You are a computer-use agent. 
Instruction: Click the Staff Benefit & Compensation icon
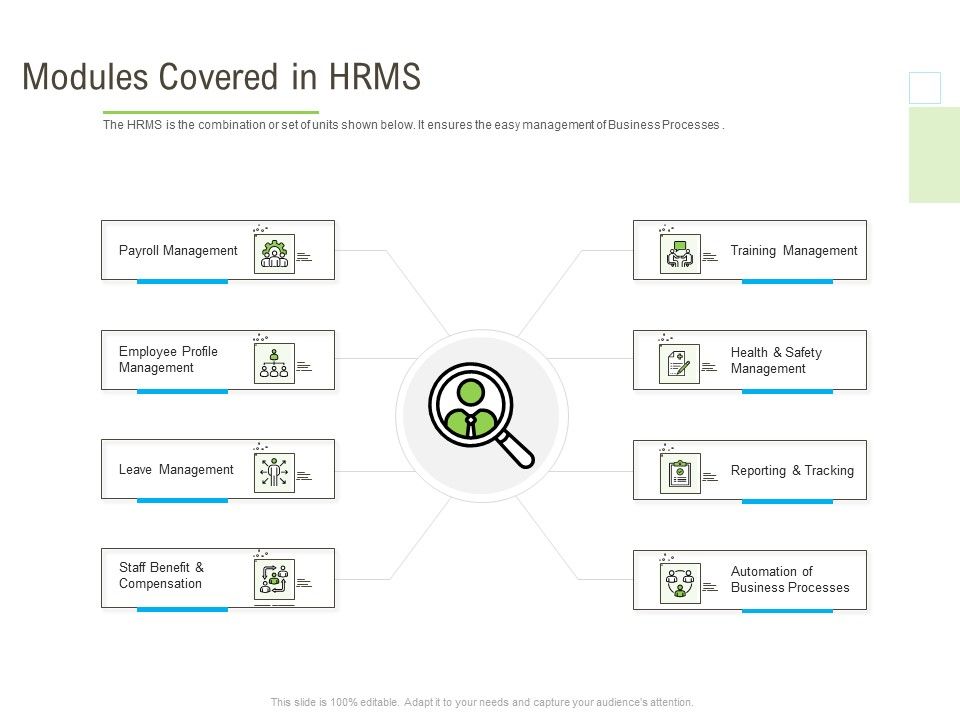click(274, 579)
